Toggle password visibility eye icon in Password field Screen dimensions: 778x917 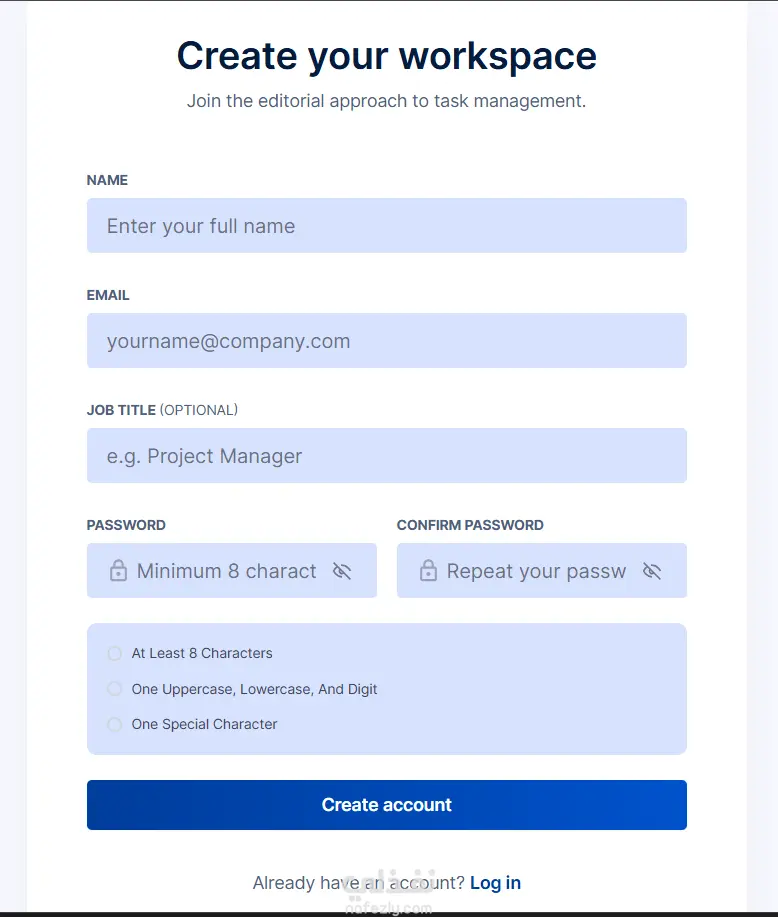pyautogui.click(x=342, y=571)
